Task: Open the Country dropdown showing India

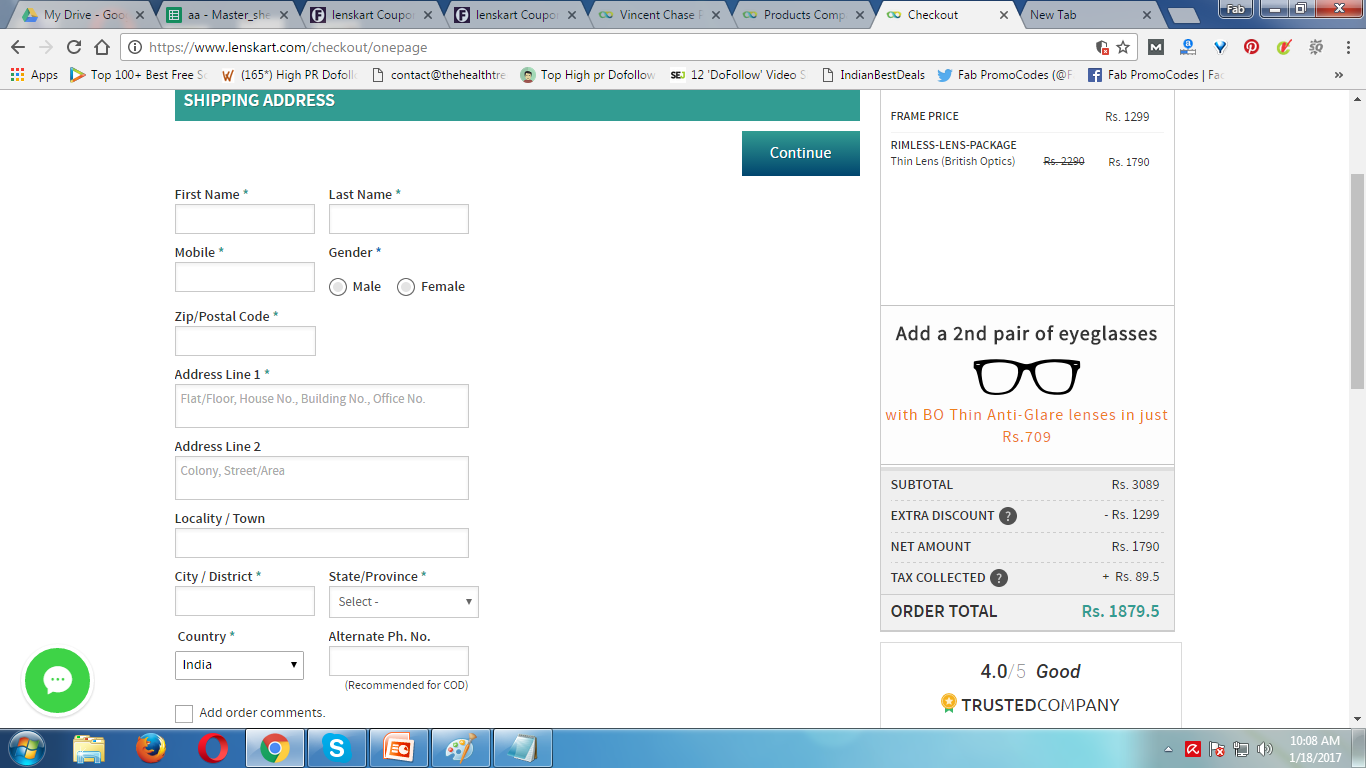Action: pyautogui.click(x=239, y=665)
